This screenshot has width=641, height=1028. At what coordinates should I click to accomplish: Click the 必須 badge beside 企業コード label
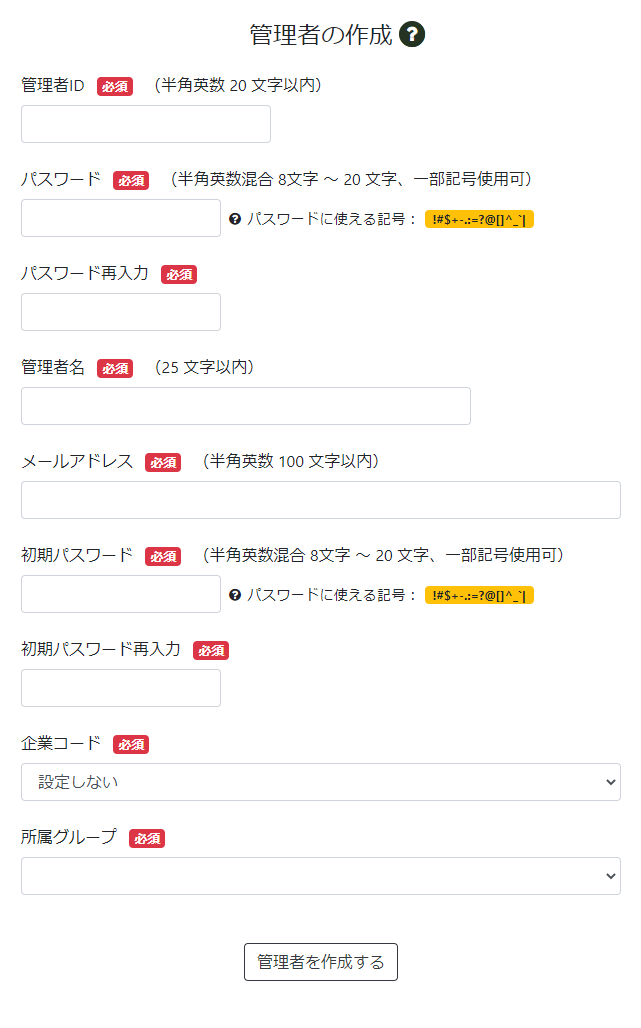[x=131, y=745]
